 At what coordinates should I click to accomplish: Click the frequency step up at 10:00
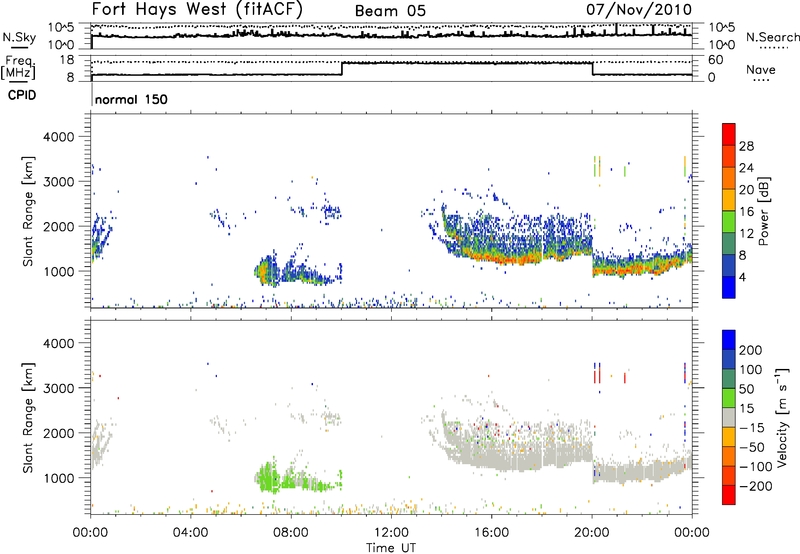tap(342, 68)
